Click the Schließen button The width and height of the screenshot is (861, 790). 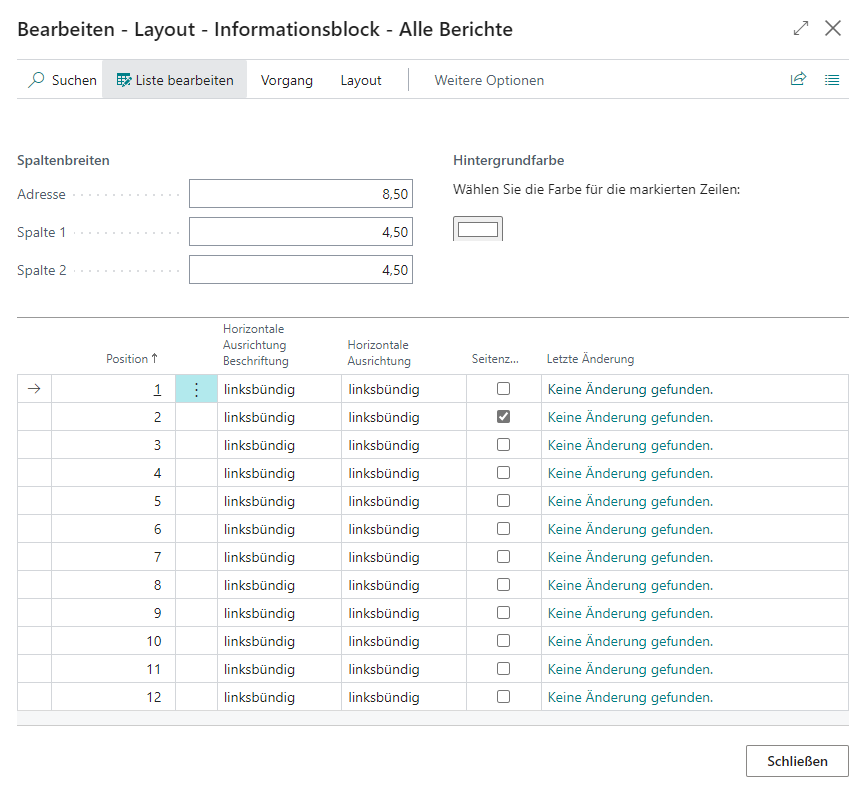pyautogui.click(x=797, y=761)
